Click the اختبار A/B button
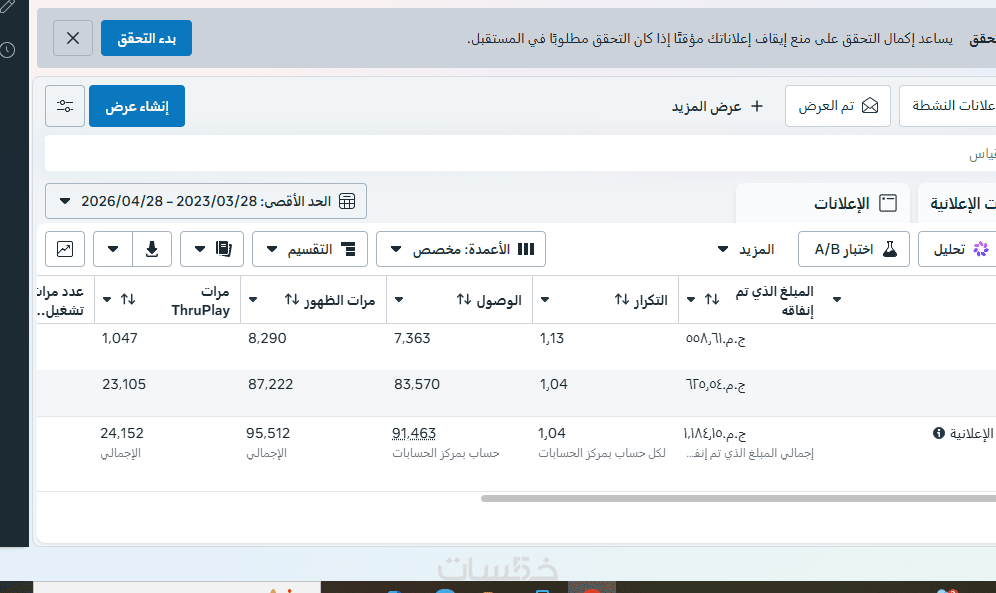The image size is (996, 593). click(854, 249)
